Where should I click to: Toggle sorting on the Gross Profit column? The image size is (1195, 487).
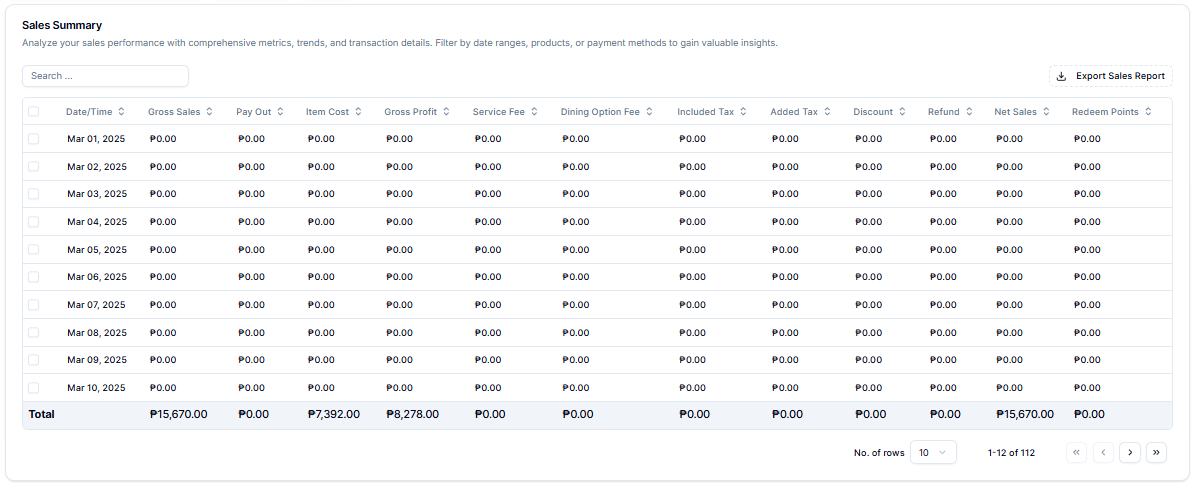[446, 111]
